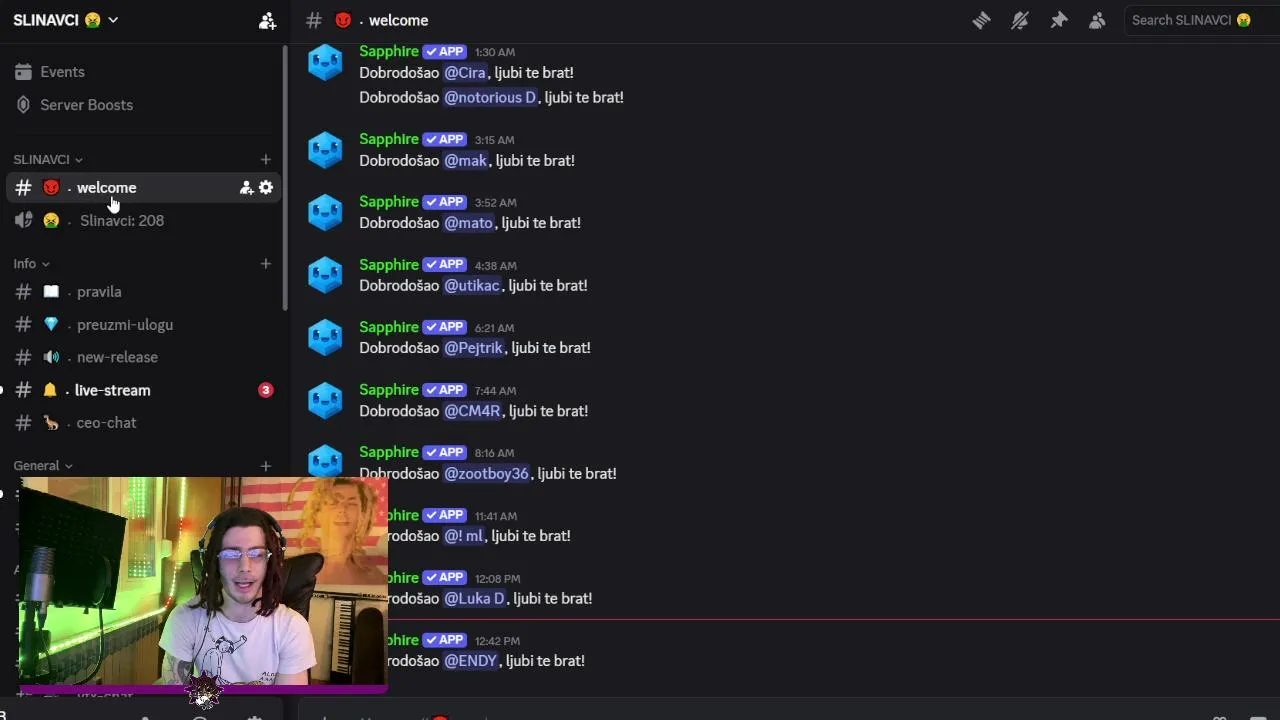Click the Sapphire bot avatar at 3:15 AM
Image resolution: width=1280 pixels, height=720 pixels.
[325, 150]
